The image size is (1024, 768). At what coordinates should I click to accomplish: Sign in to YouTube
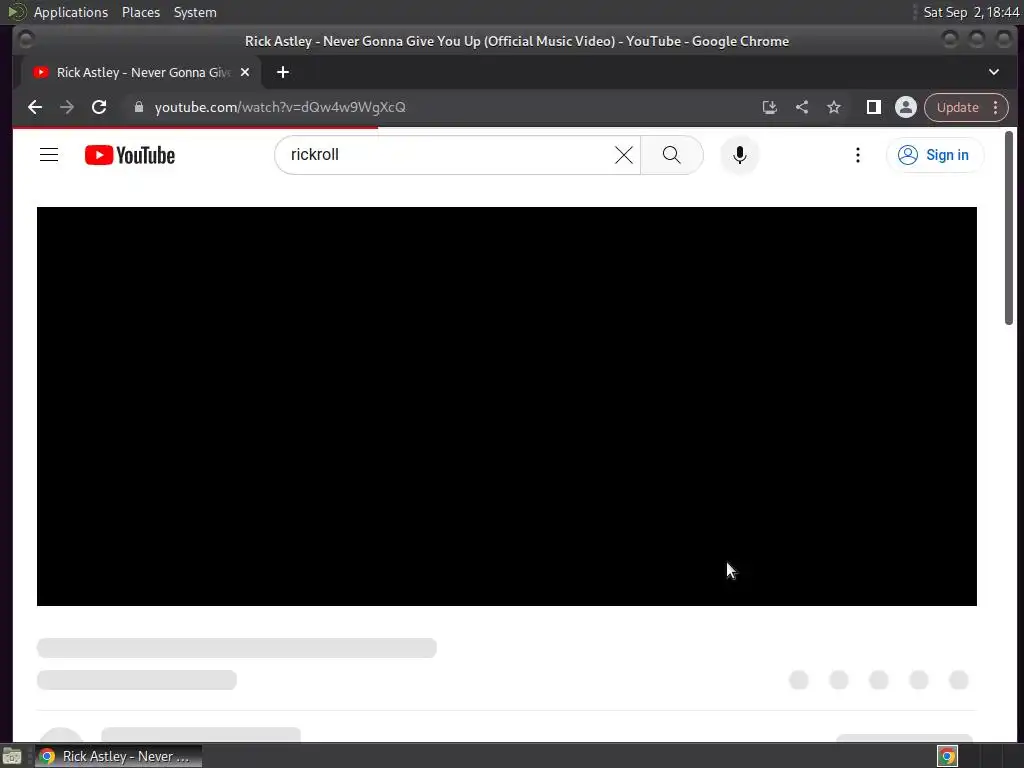coord(935,155)
